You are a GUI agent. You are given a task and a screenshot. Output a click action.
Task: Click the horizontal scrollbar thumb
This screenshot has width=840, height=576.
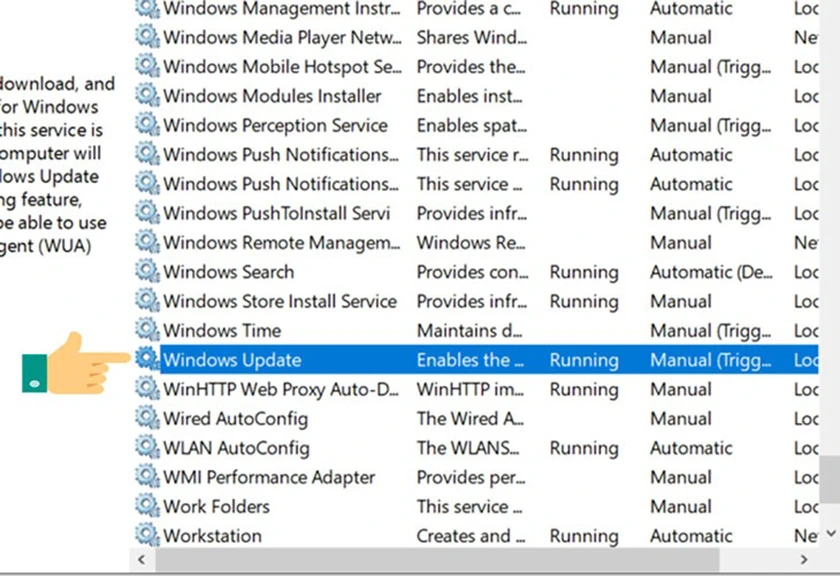coord(437,560)
